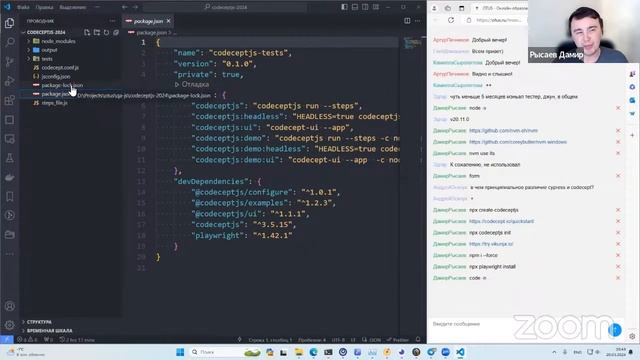Click the package.json breadcrumb
Image resolution: width=640 pixels, height=360 pixels.
(151, 32)
